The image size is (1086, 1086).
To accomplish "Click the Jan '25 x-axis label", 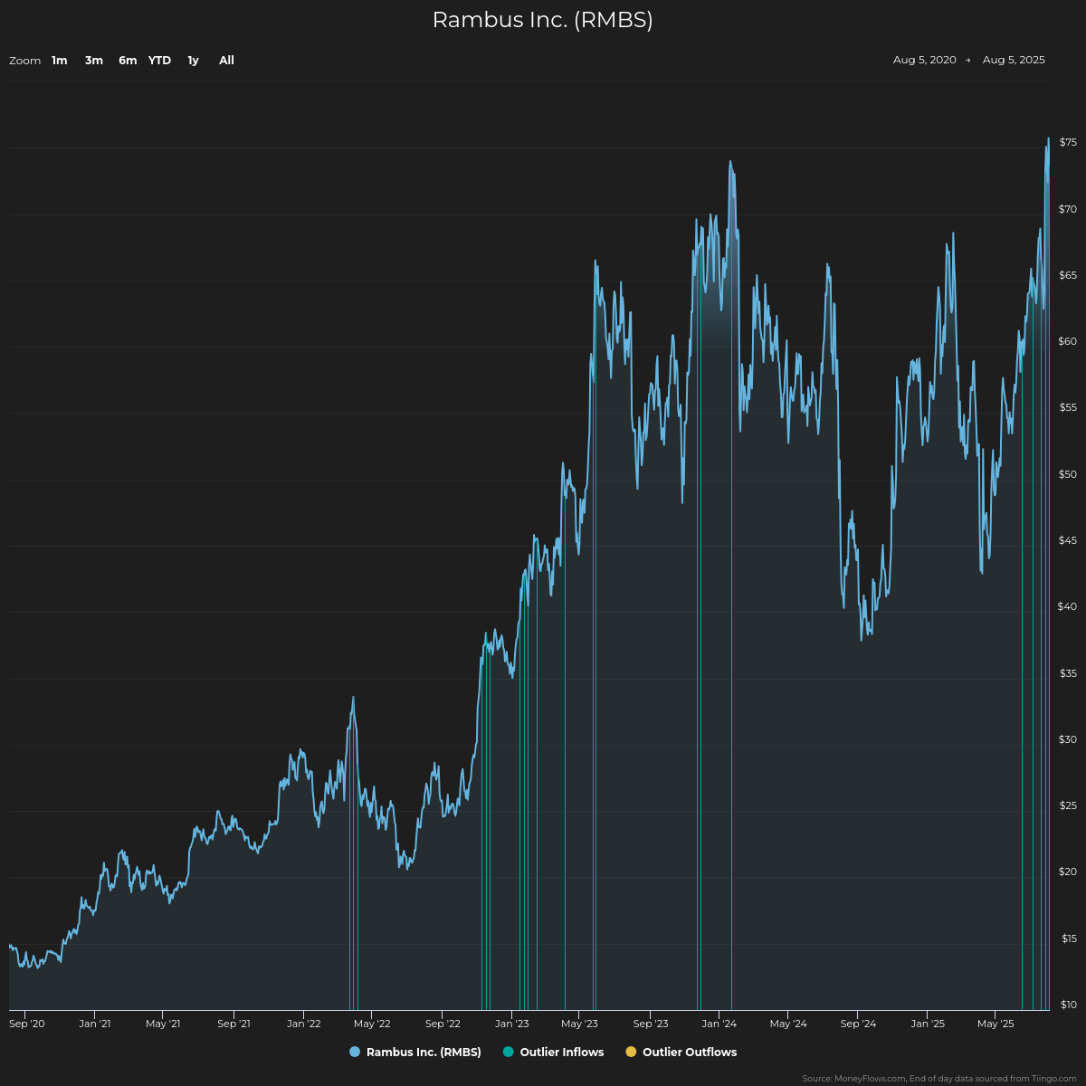I will (927, 1024).
